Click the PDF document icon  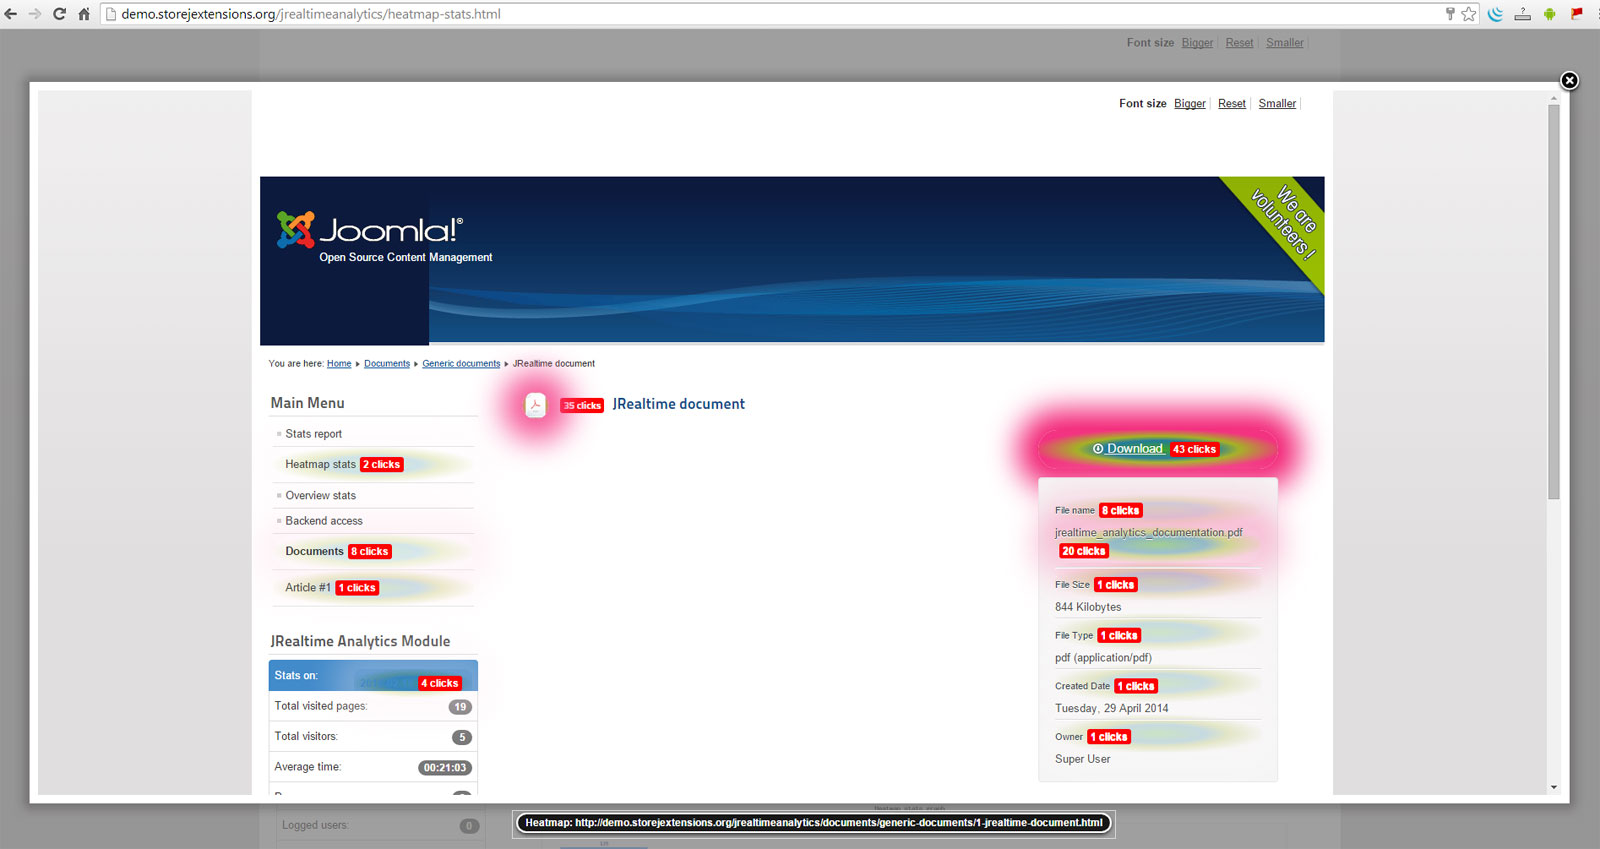536,405
